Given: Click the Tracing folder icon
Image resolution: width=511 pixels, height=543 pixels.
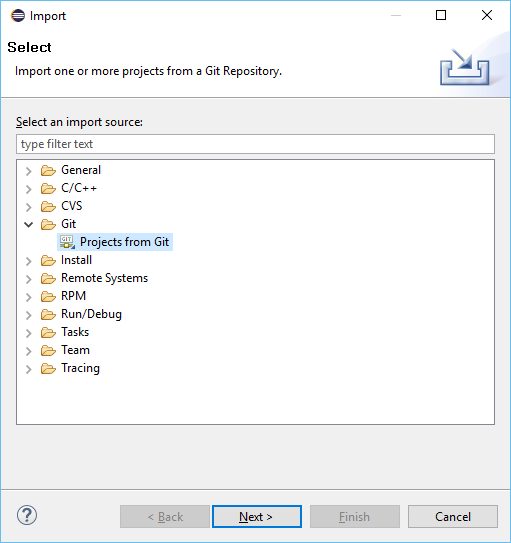Looking at the screenshot, I should tap(48, 368).
